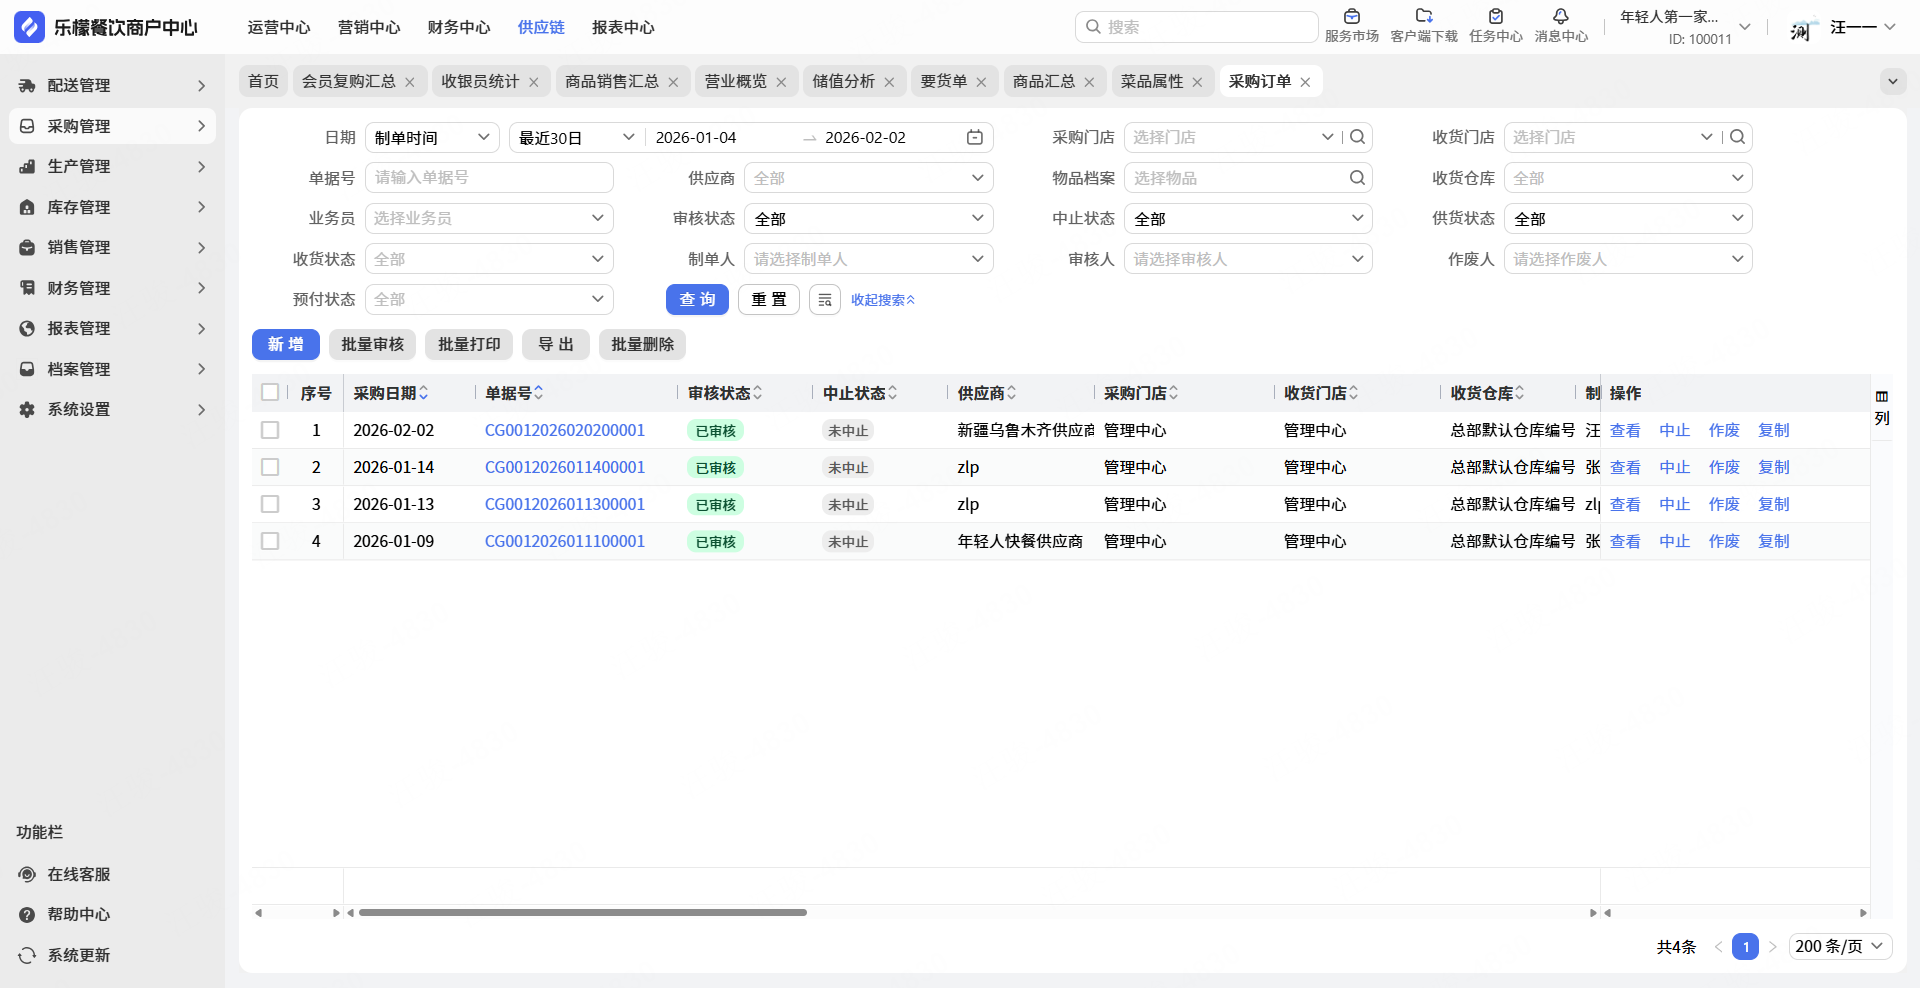Select checkbox for the 2026-01-09 order row
1920x988 pixels.
pos(270,541)
